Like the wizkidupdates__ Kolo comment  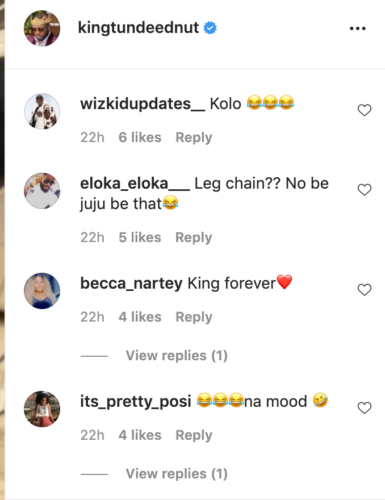364,110
